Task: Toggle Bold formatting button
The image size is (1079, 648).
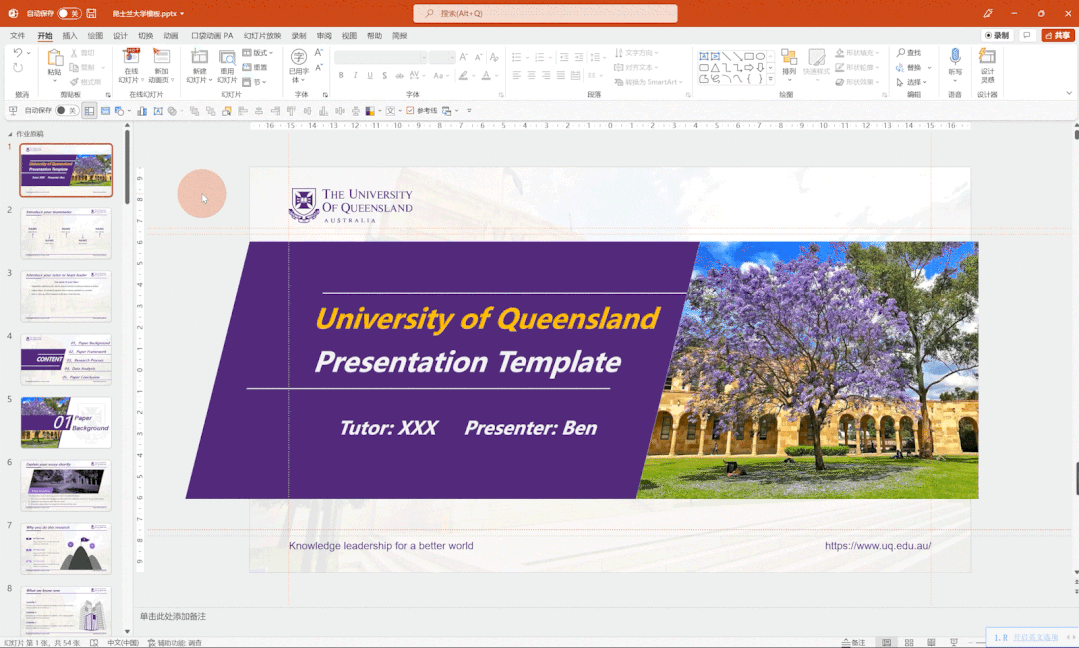Action: 341,76
